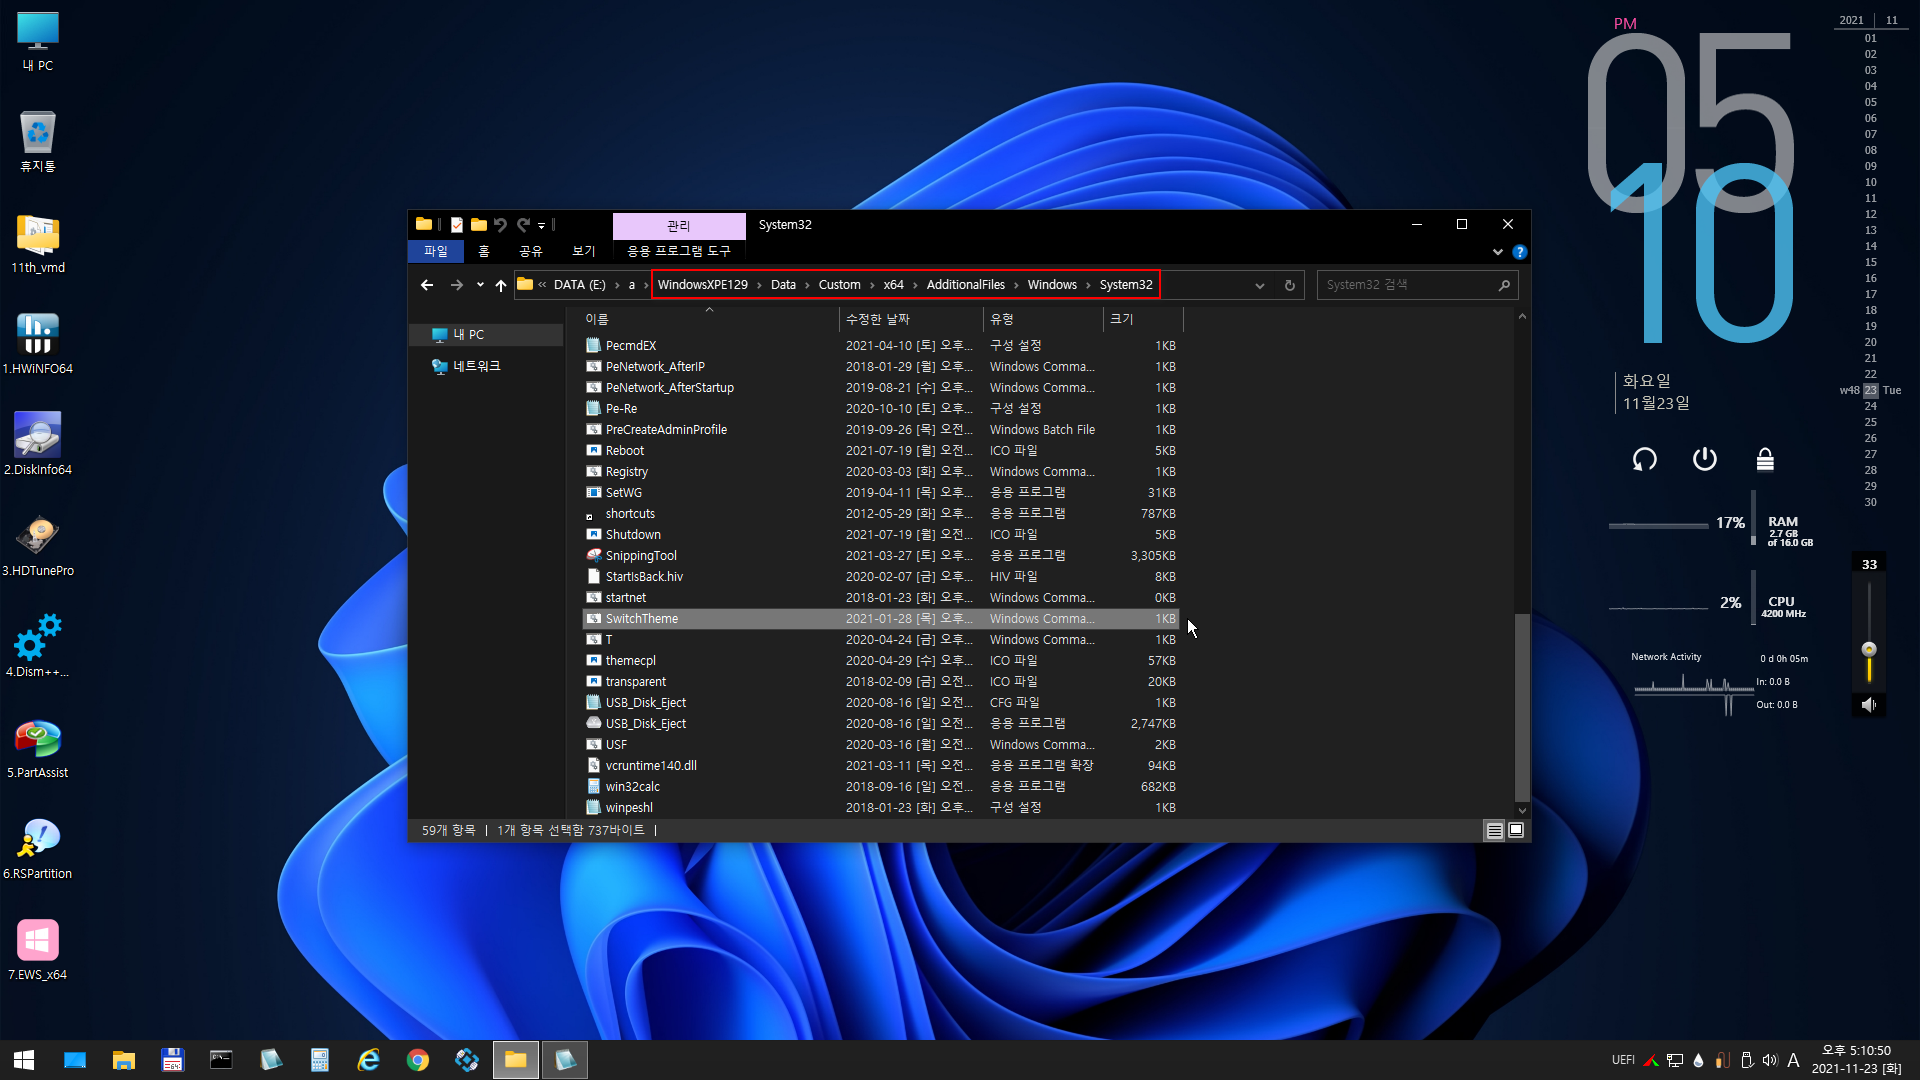
Task: Switch to details view layout button
Action: pos(1494,830)
